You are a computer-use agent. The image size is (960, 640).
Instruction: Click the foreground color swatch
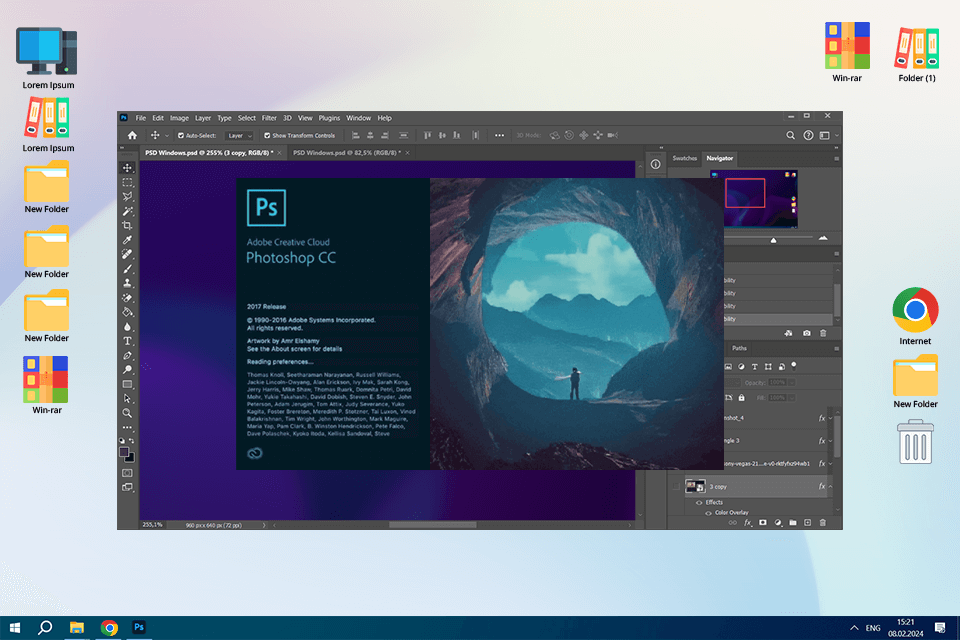[x=124, y=453]
